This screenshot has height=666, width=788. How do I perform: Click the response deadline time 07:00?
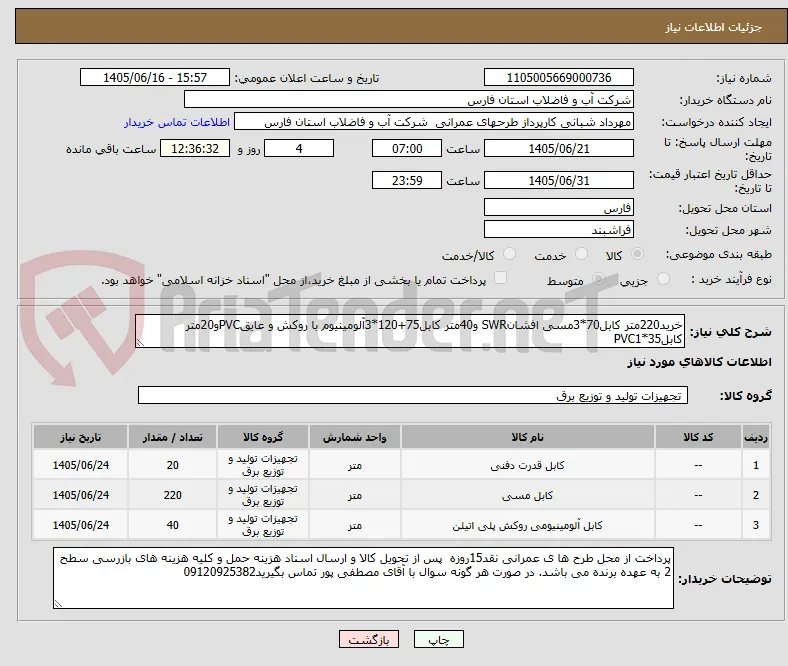pyautogui.click(x=407, y=149)
